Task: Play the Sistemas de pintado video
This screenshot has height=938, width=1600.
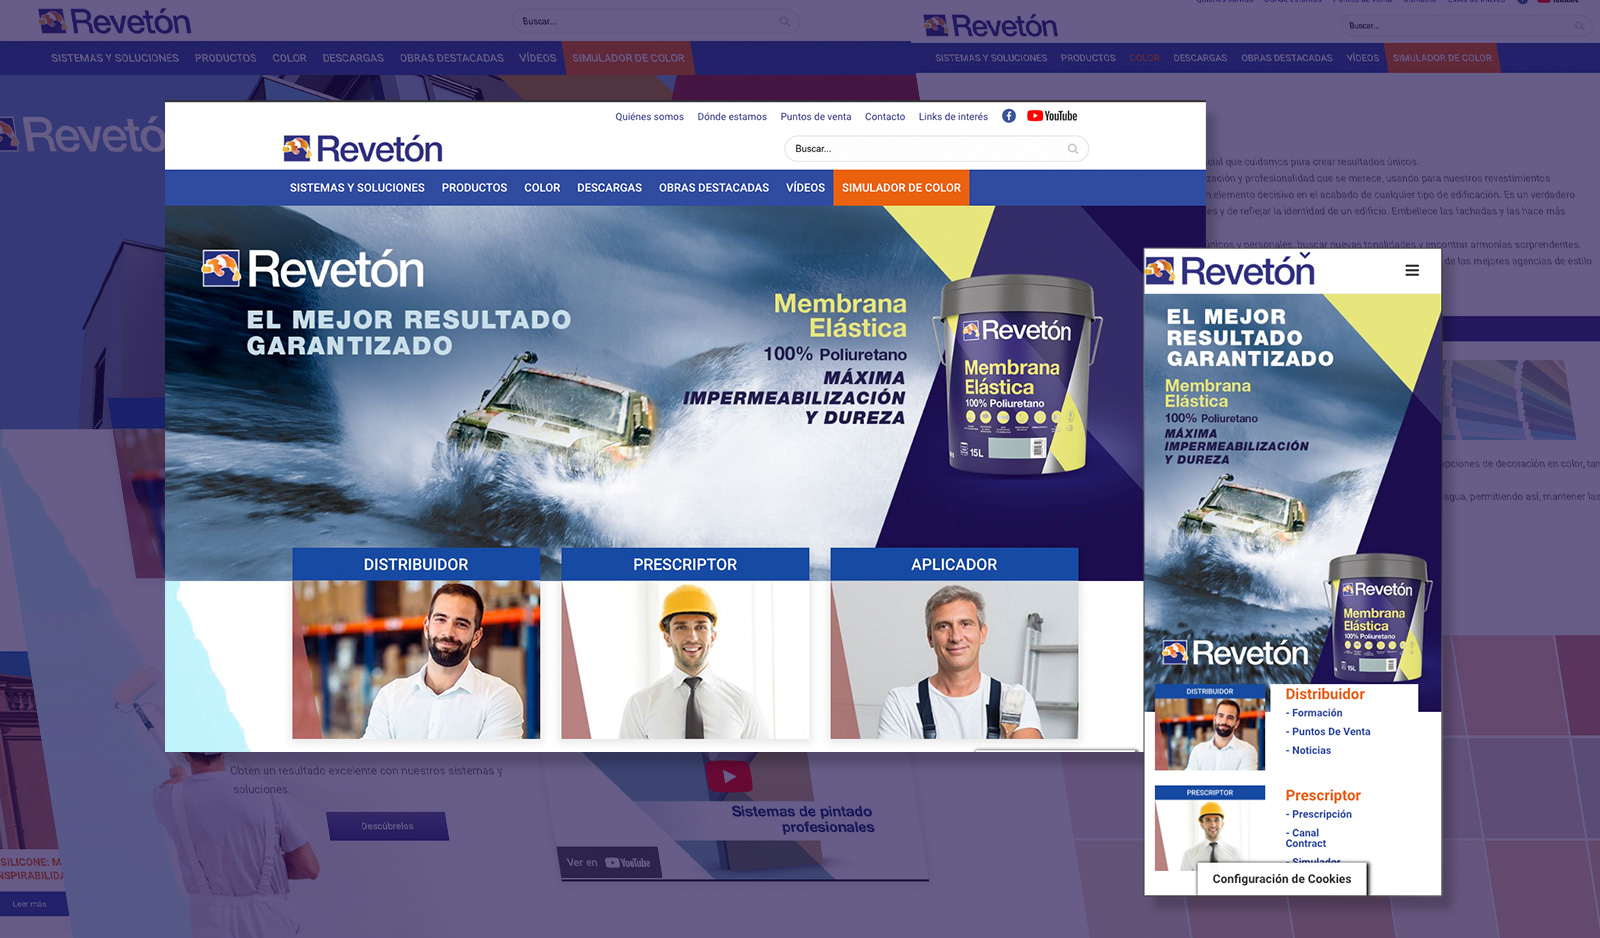Action: [729, 776]
